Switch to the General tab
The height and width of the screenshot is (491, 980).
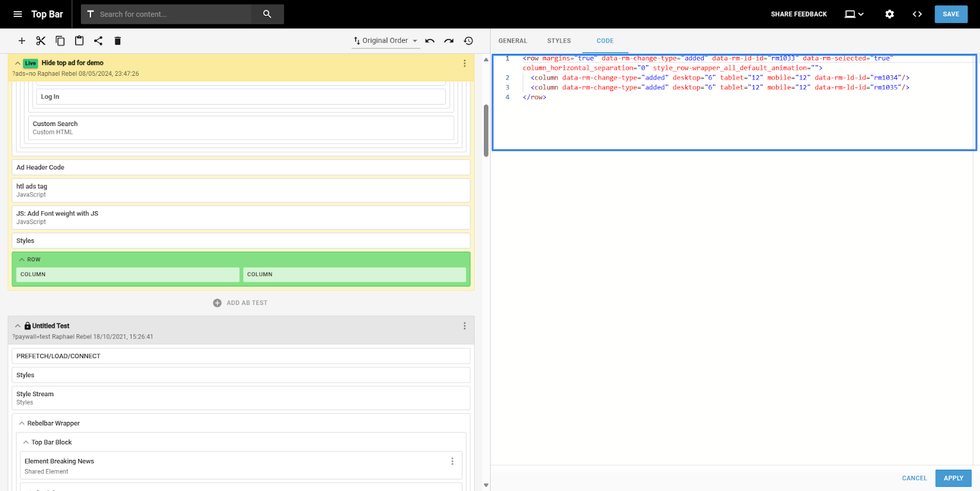pyautogui.click(x=512, y=41)
